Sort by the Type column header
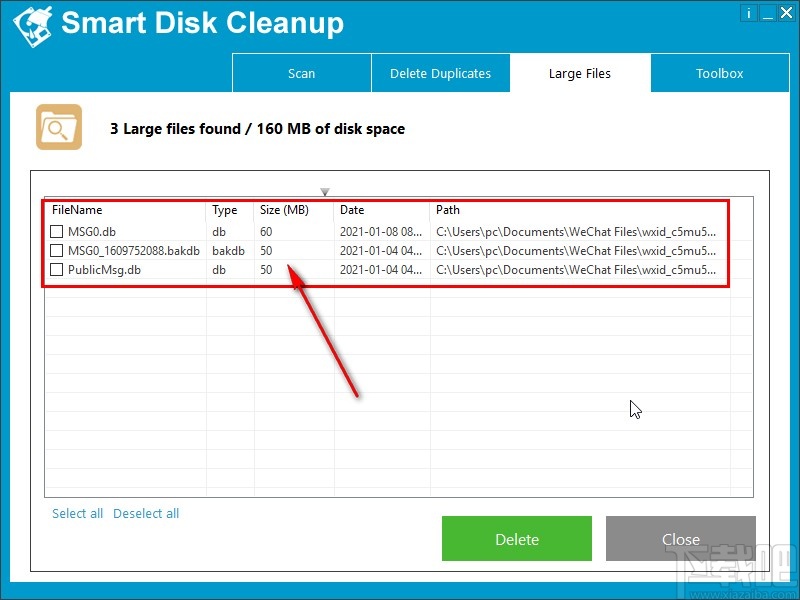The image size is (800, 600). pyautogui.click(x=230, y=210)
